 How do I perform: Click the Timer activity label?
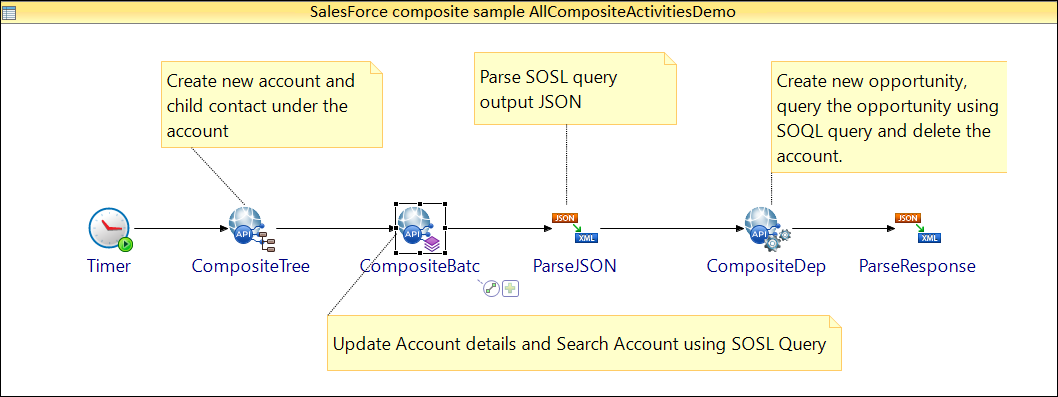[109, 266]
